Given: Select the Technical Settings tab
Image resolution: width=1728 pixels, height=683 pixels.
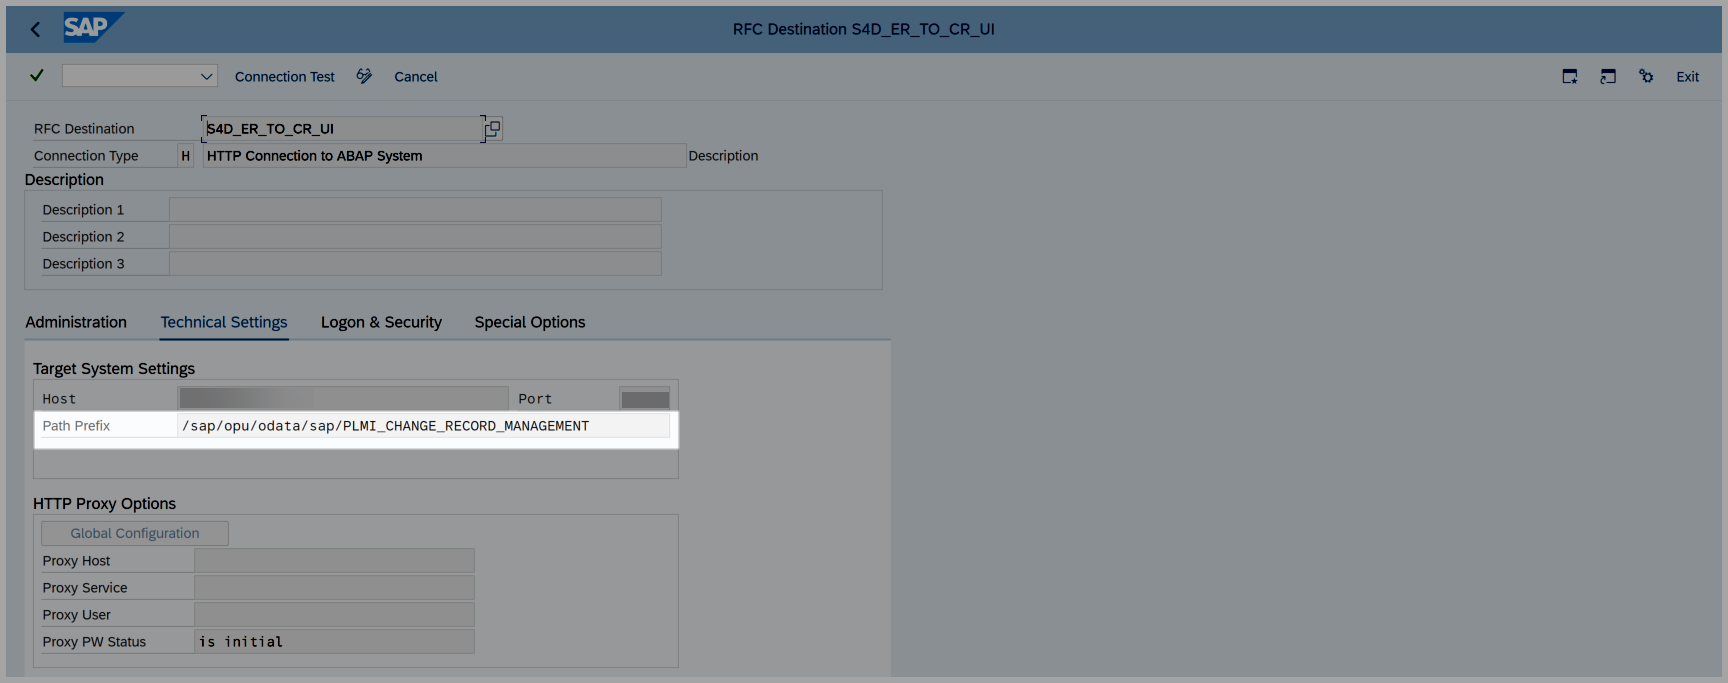Looking at the screenshot, I should (x=224, y=322).
